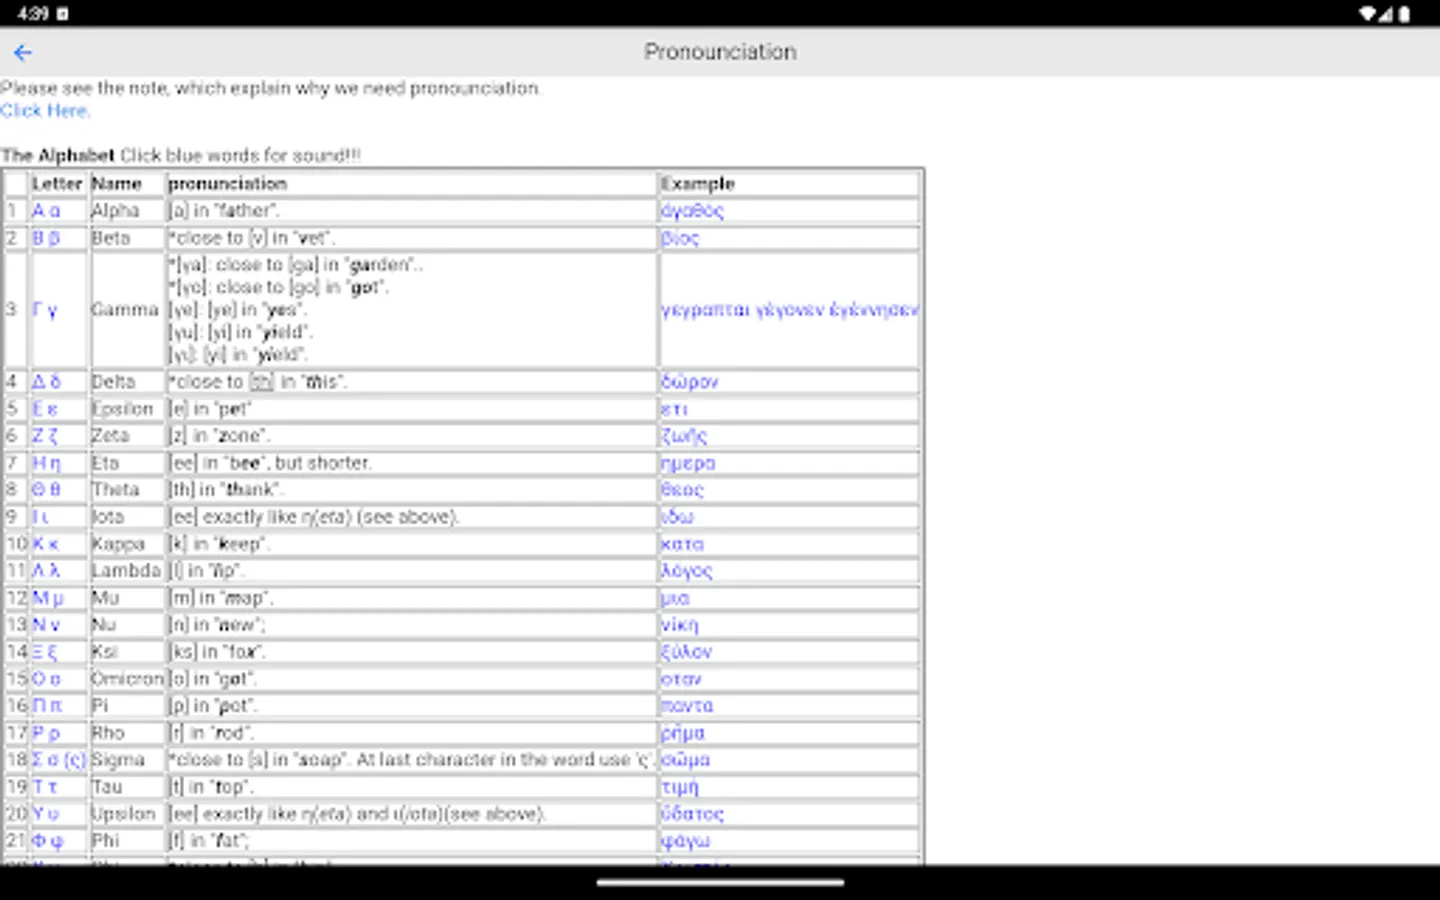Play sound for letter Pi 'Π π'
The width and height of the screenshot is (1440, 900).
[x=46, y=706]
